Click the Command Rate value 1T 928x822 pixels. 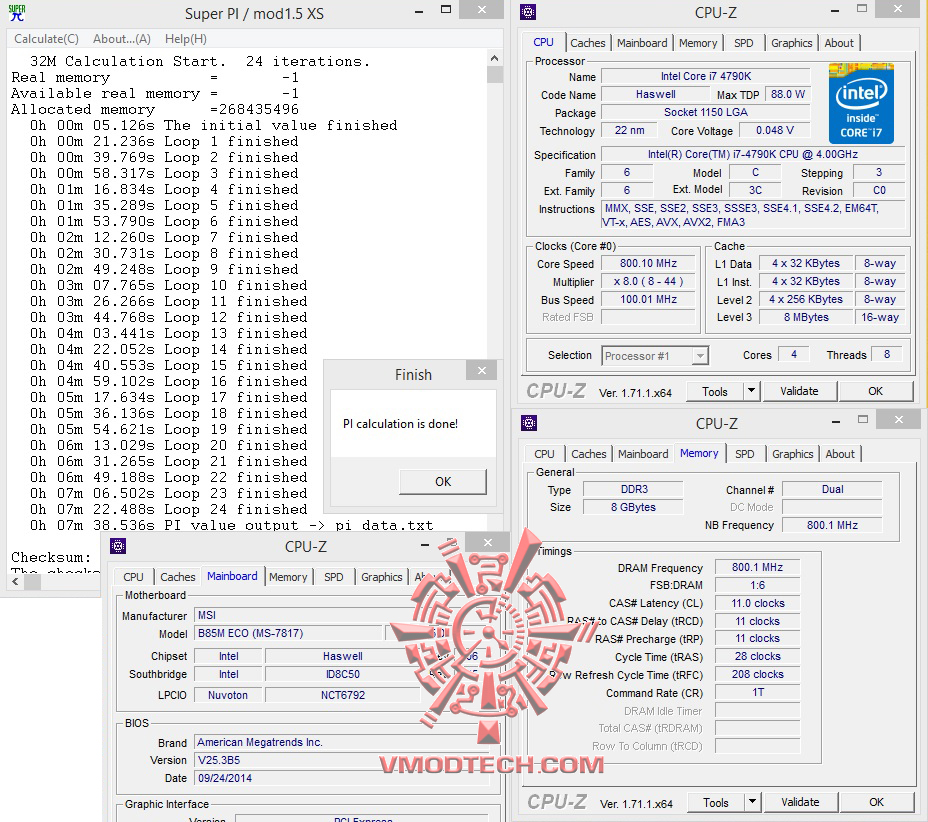point(757,692)
